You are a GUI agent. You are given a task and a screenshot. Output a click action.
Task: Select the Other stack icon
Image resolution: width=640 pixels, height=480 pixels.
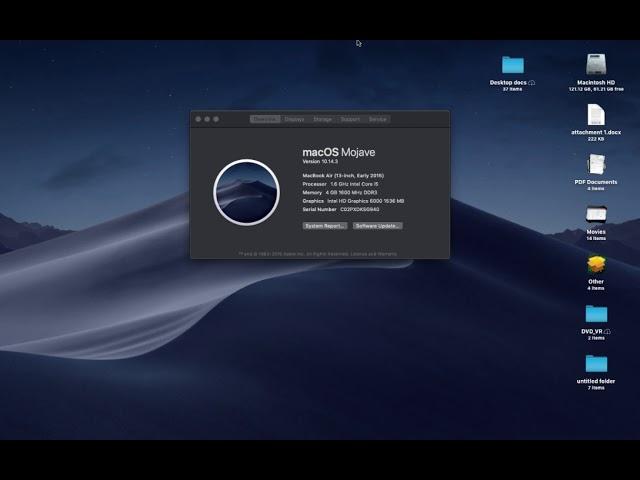[596, 264]
